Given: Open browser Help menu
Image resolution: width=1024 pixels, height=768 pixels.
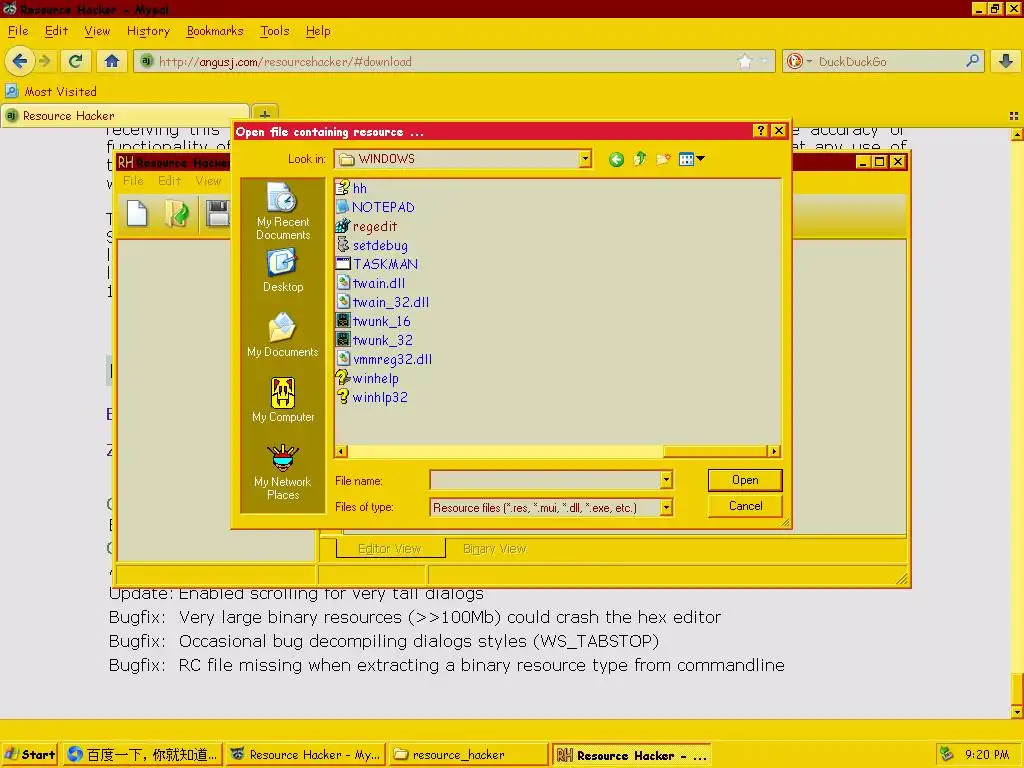Looking at the screenshot, I should (318, 31).
